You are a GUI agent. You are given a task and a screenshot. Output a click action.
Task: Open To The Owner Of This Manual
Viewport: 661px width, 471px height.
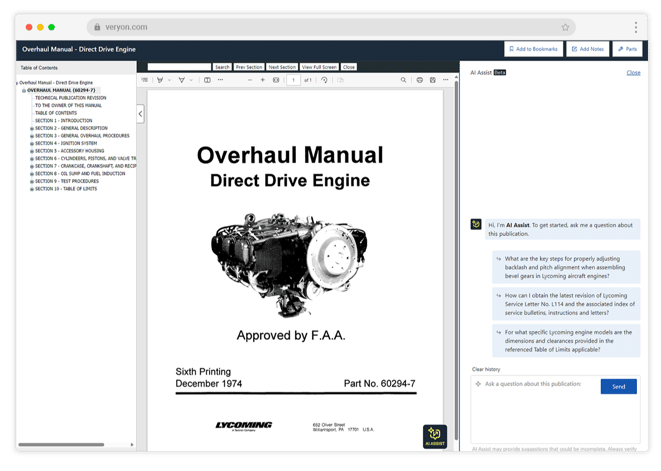click(68, 105)
